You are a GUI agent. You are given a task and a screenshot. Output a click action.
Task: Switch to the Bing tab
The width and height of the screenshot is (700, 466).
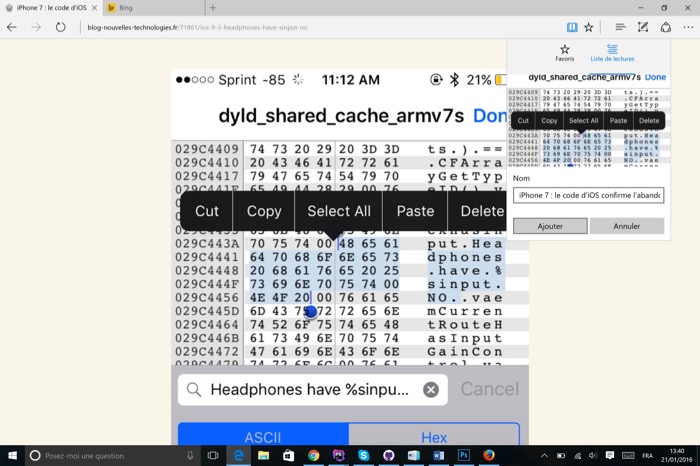(152, 7)
